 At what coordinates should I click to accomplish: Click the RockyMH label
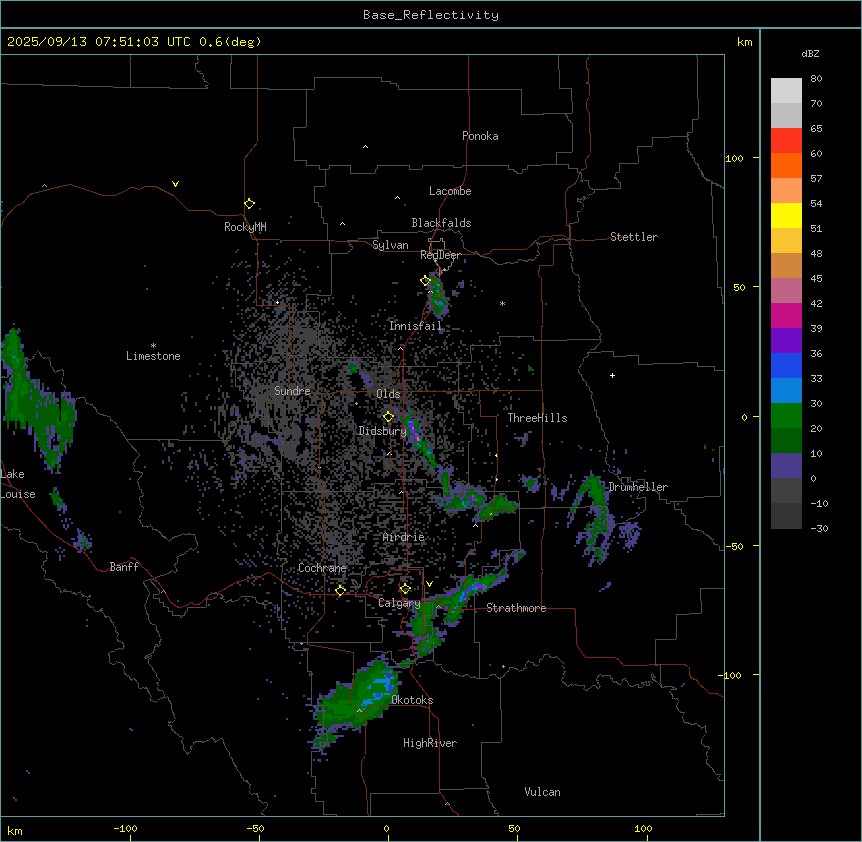pos(245,227)
